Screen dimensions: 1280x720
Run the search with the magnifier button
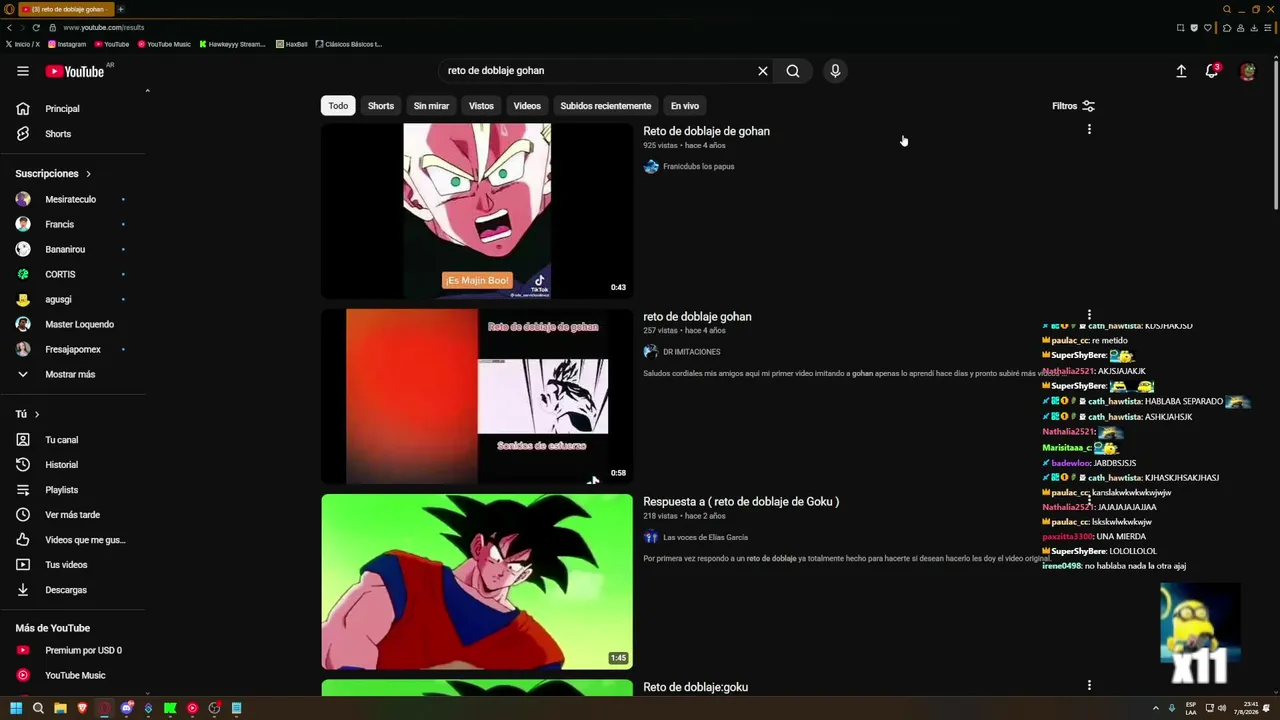[793, 71]
